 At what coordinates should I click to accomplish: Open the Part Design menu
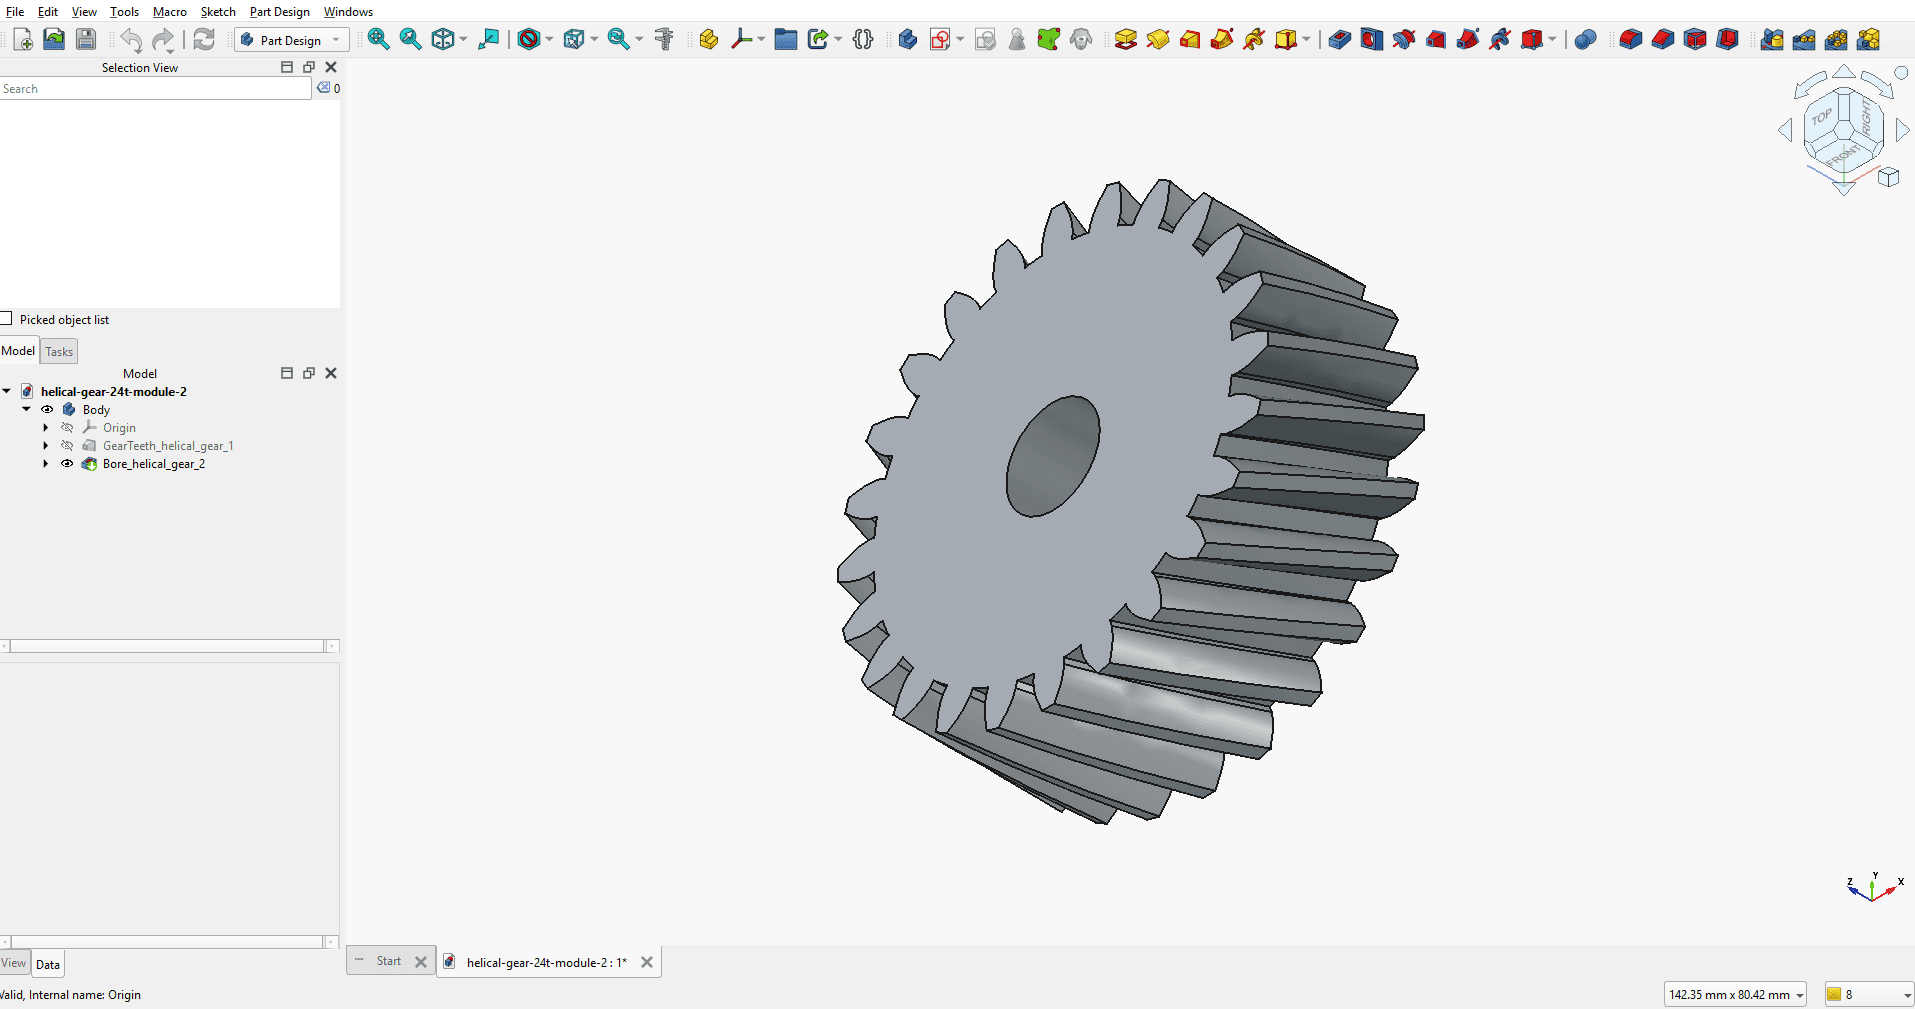pos(280,12)
